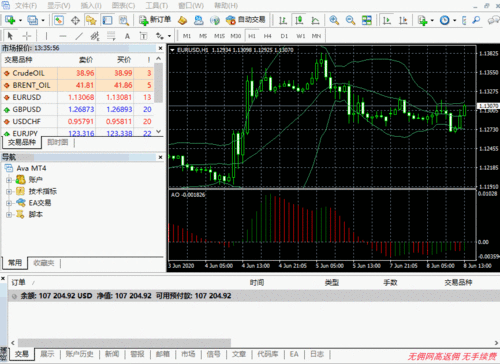Screen dimensions: 500x364
Task: Open the 工具(T) menu
Action: (x=156, y=6)
